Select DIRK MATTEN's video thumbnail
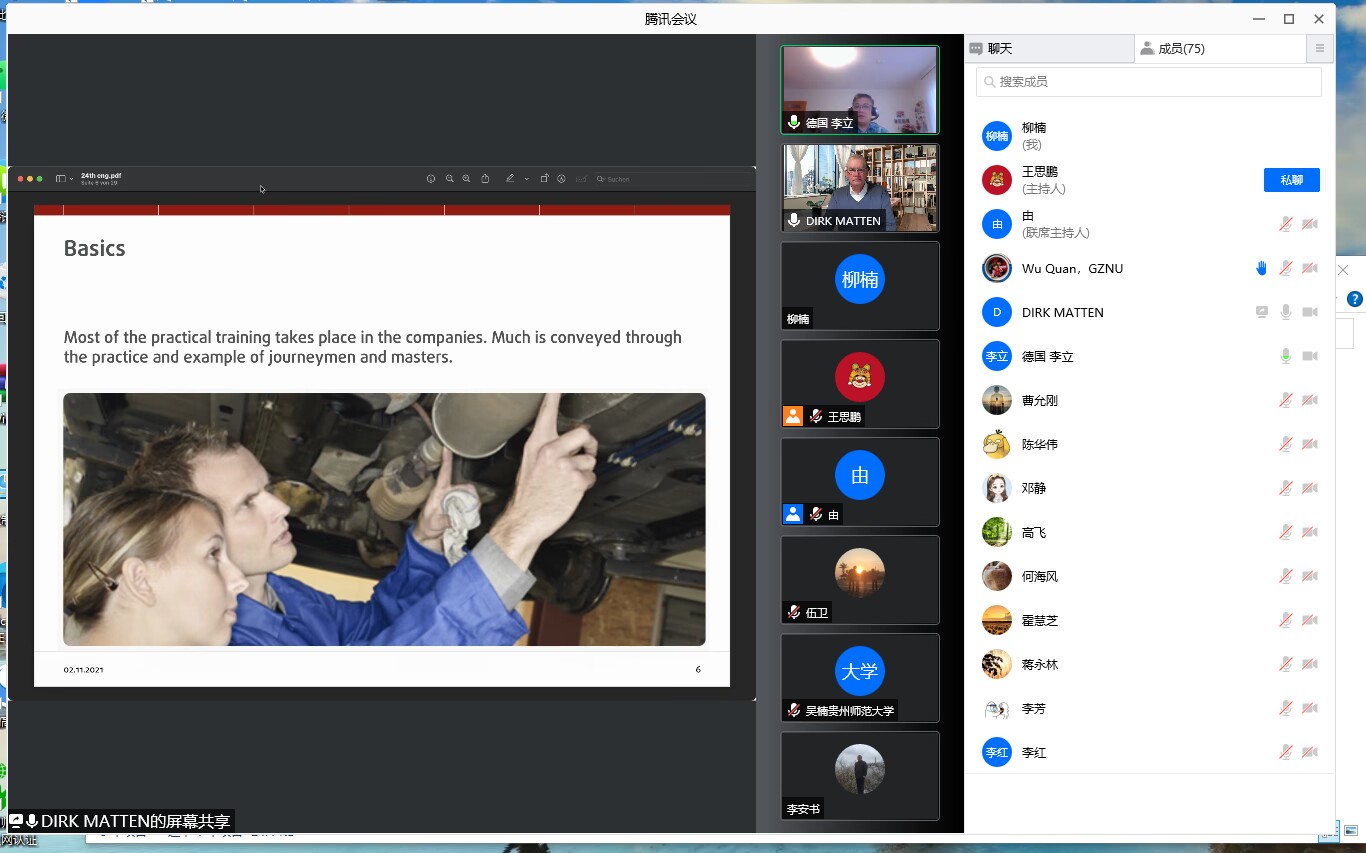Viewport: 1366px width, 853px height. [x=859, y=187]
